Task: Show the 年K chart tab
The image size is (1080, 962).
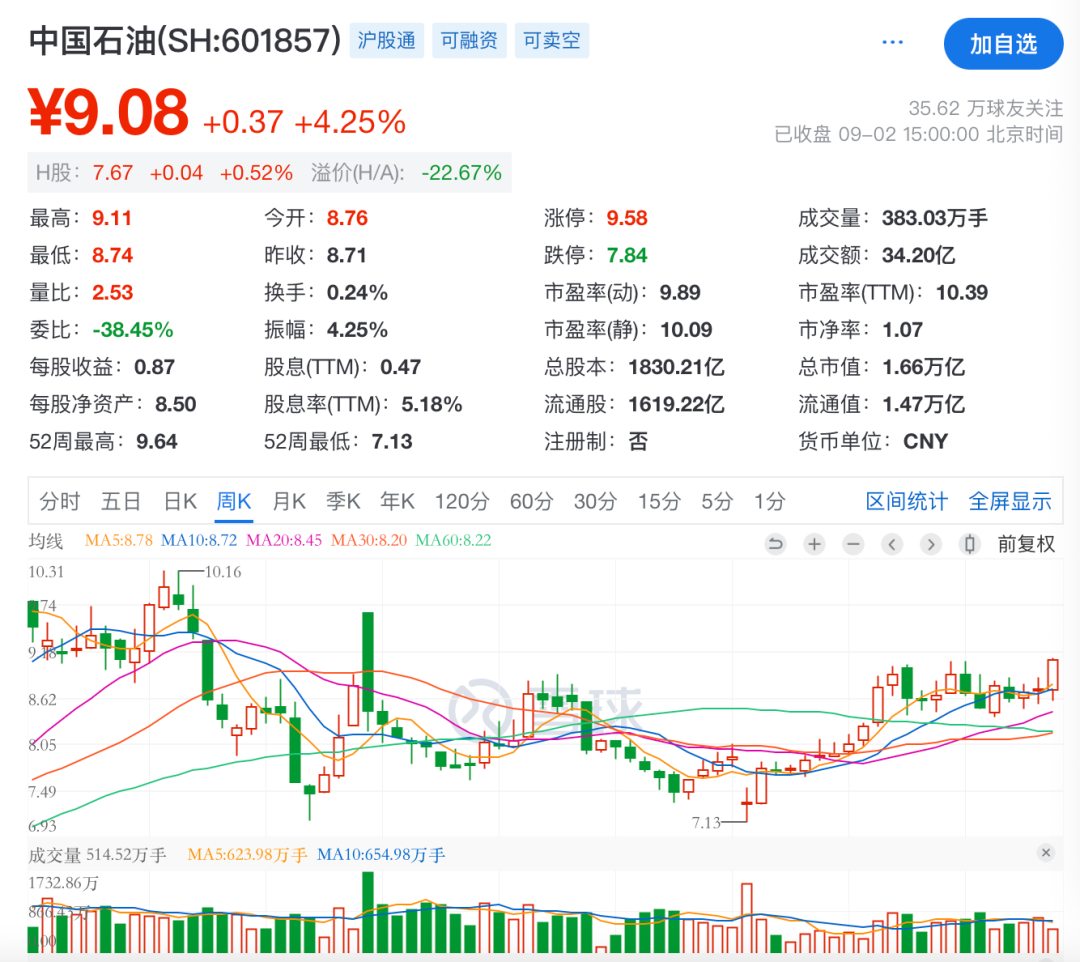Action: coord(397,501)
